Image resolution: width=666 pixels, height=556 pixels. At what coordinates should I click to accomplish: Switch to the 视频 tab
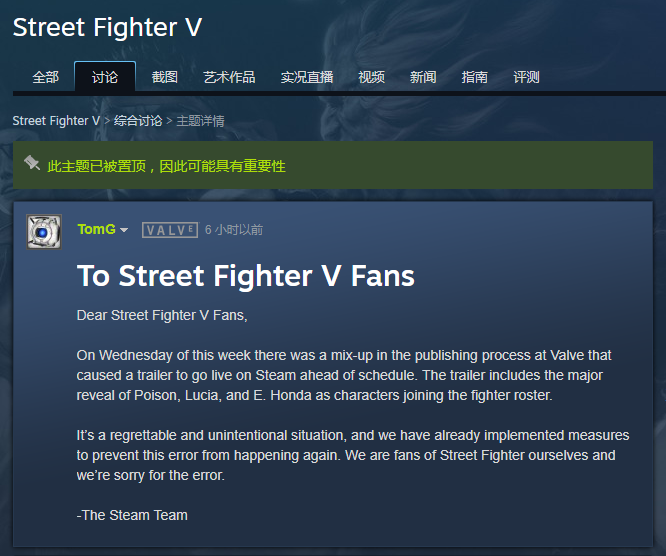pos(371,77)
